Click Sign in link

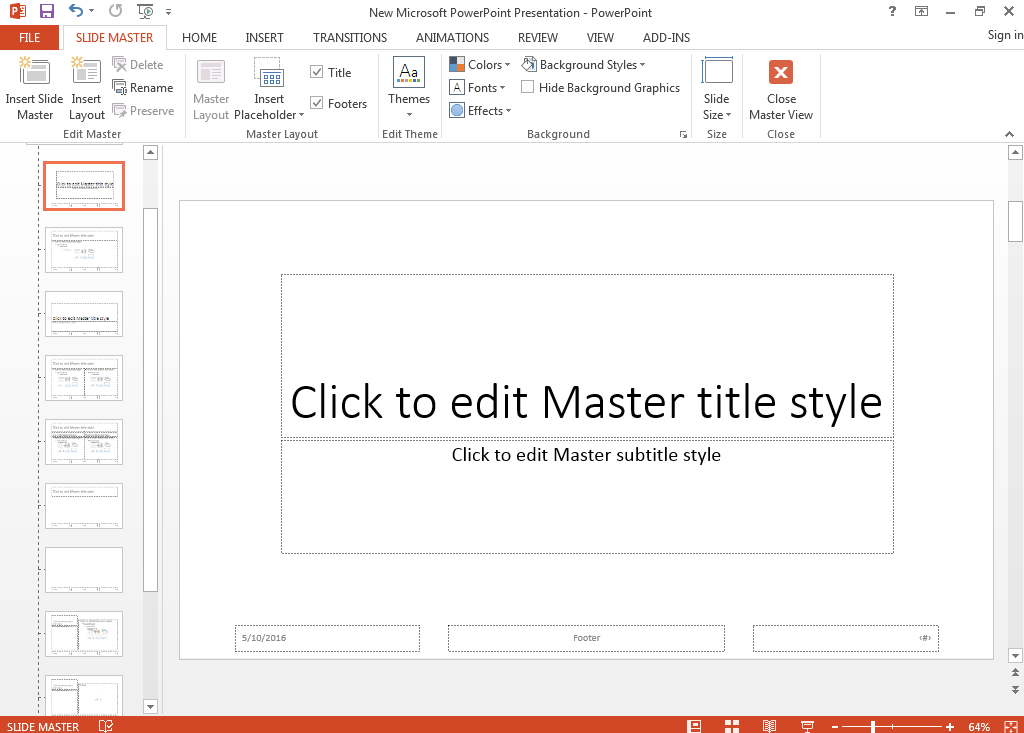pos(1004,35)
